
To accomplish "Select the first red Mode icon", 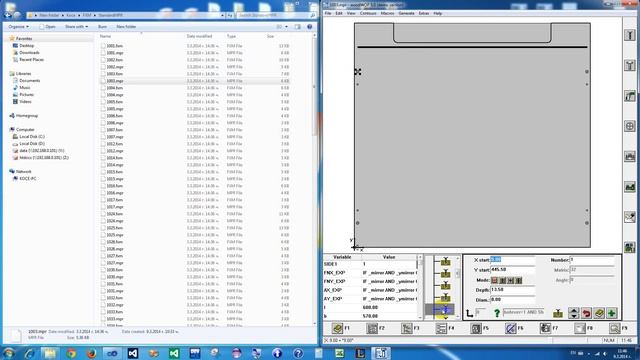I will click(x=494, y=280).
